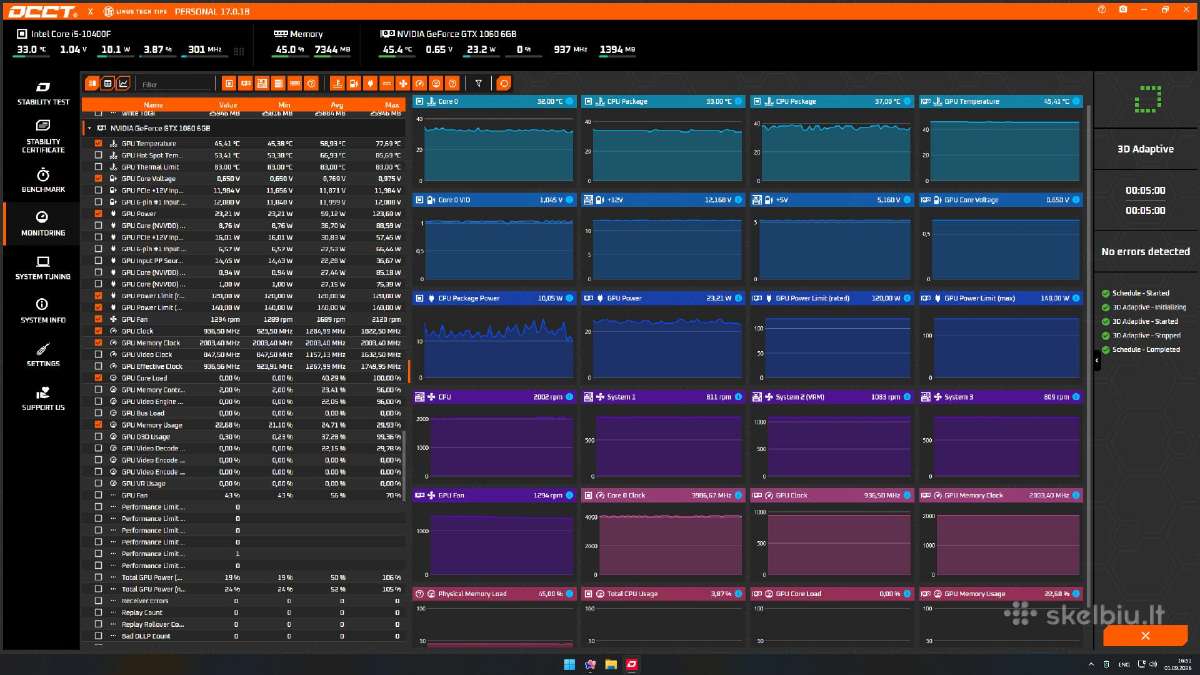
Task: Uncheck GPU Memory Clock sensor checkbox
Action: (98, 342)
